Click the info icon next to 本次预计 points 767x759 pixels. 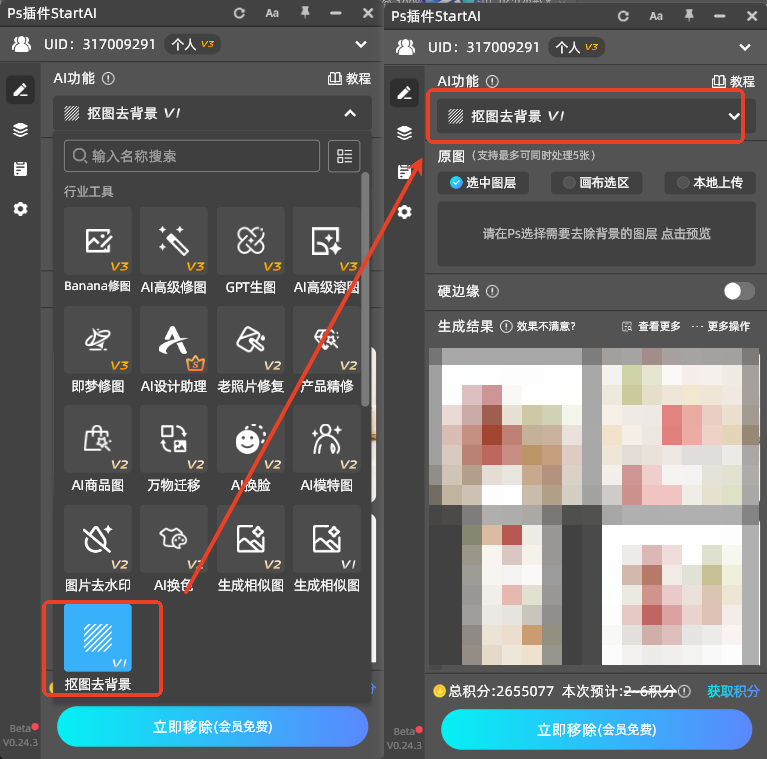click(x=685, y=691)
